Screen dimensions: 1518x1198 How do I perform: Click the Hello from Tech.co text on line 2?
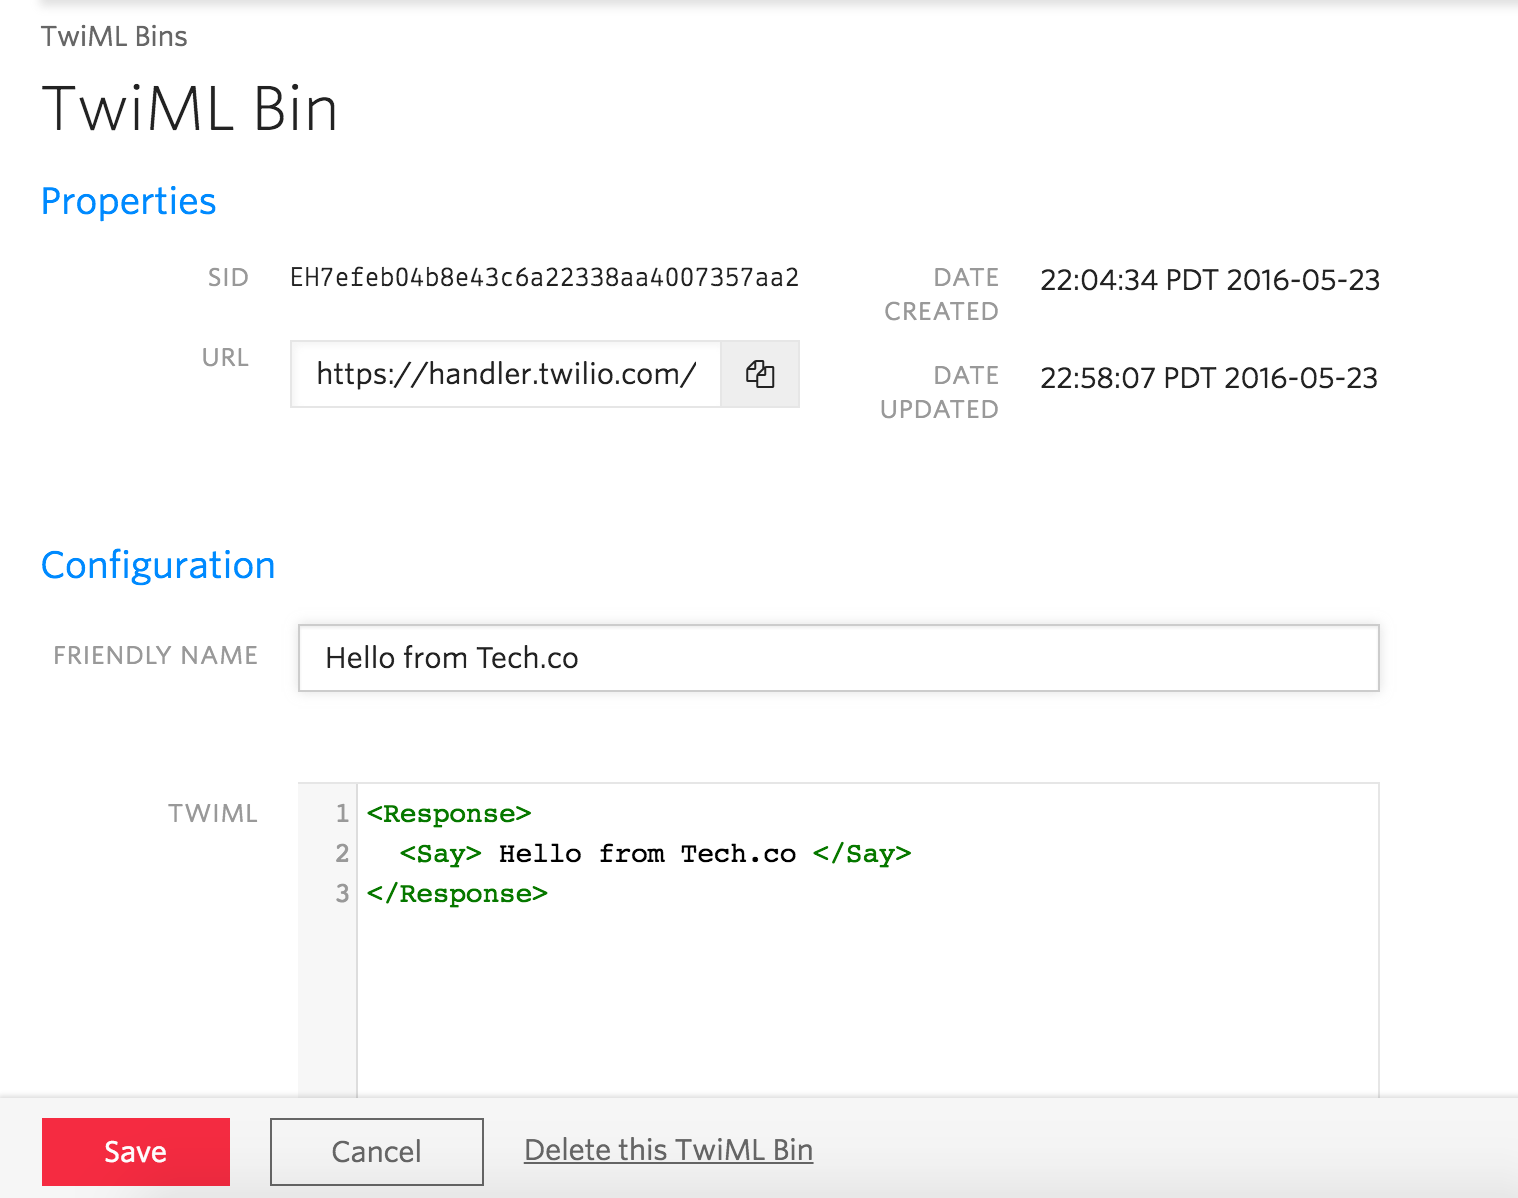647,853
